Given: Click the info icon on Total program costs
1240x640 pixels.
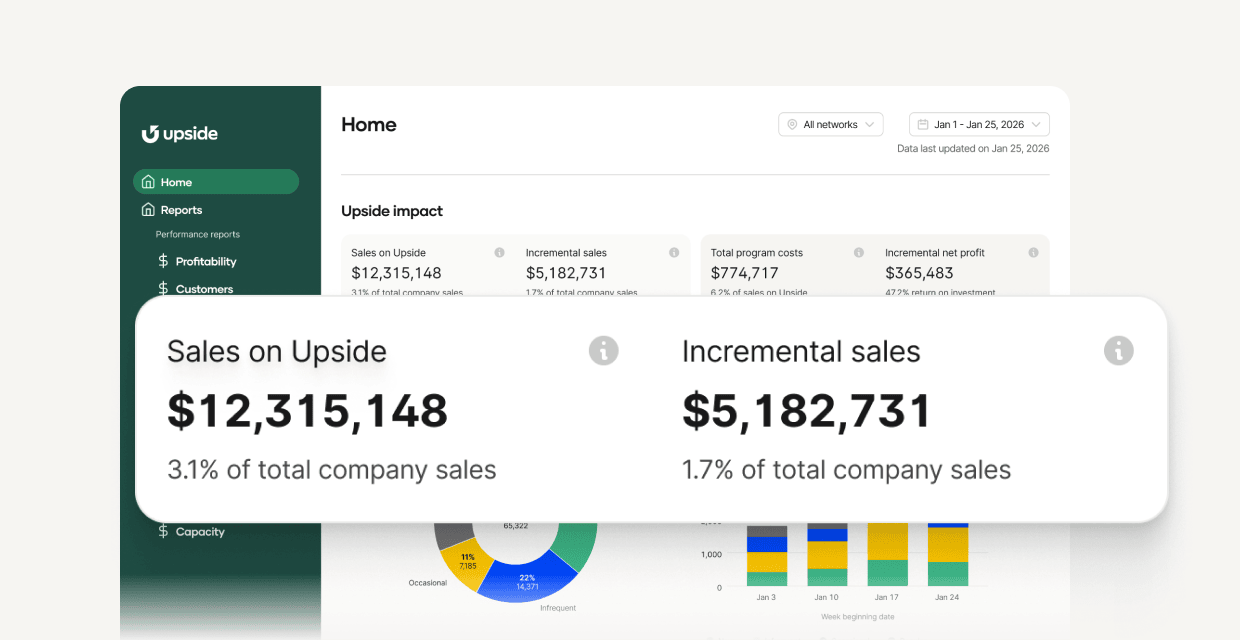Looking at the screenshot, I should (858, 253).
